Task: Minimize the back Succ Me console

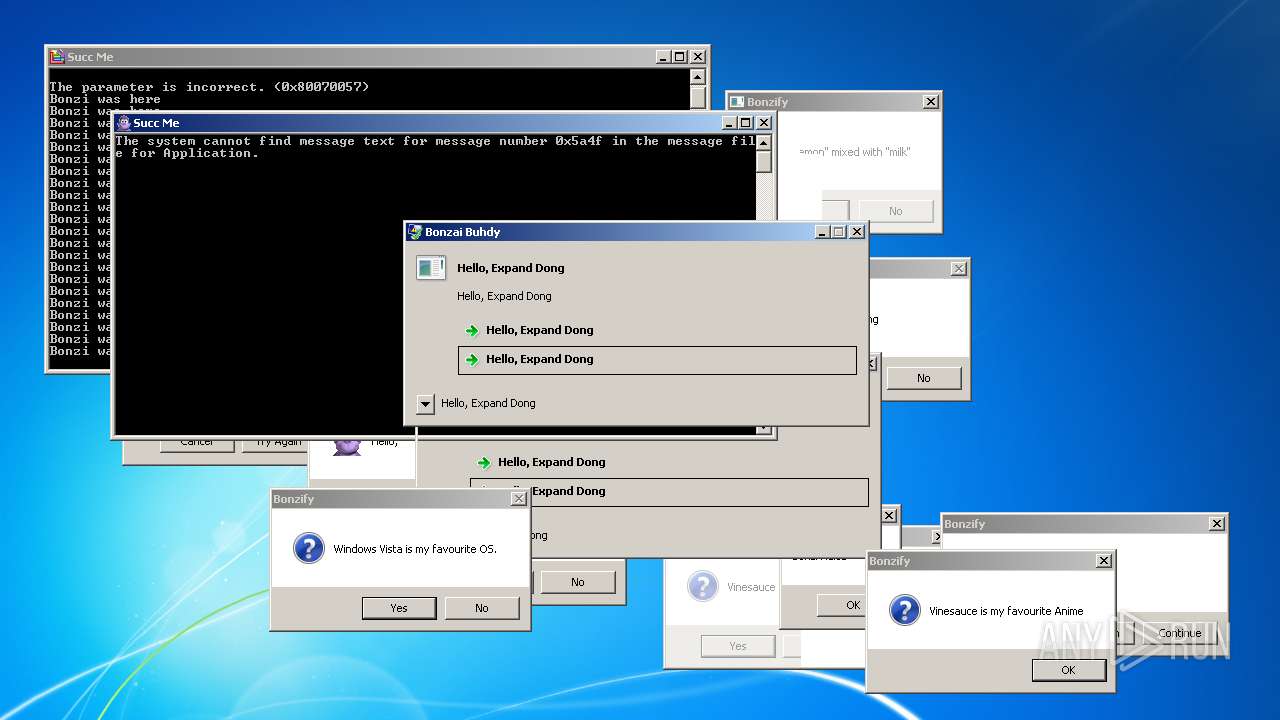Action: (x=663, y=57)
